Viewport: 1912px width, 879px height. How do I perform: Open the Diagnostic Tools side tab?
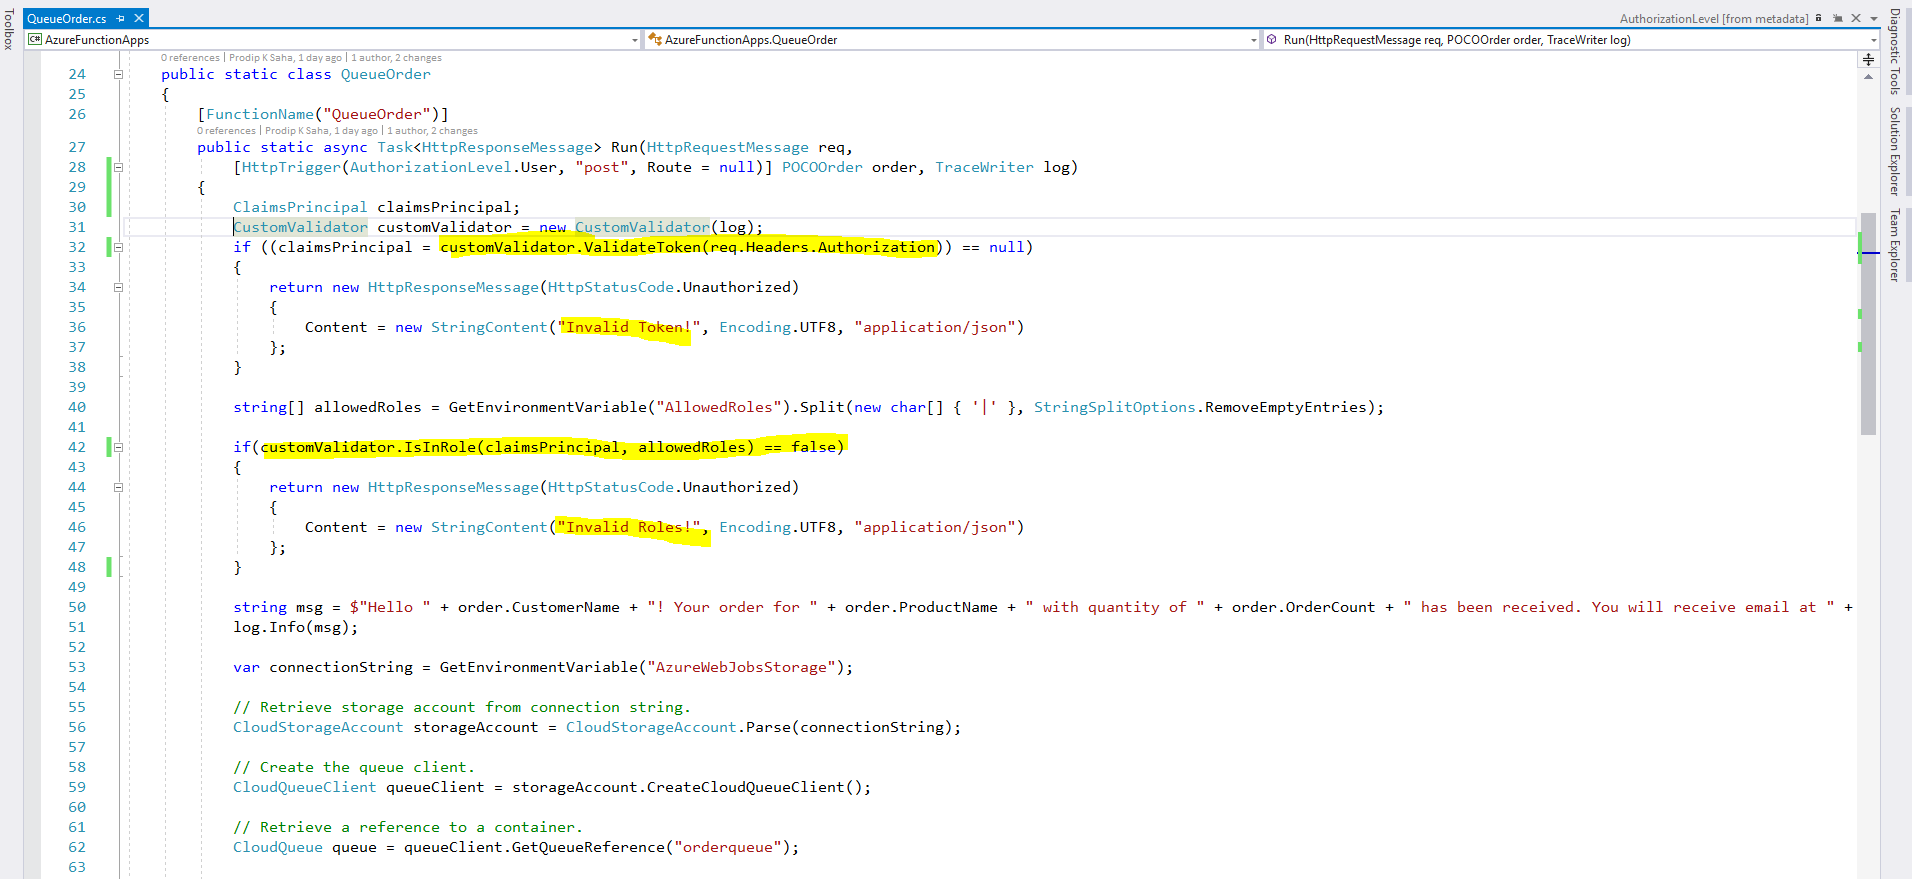click(1894, 51)
